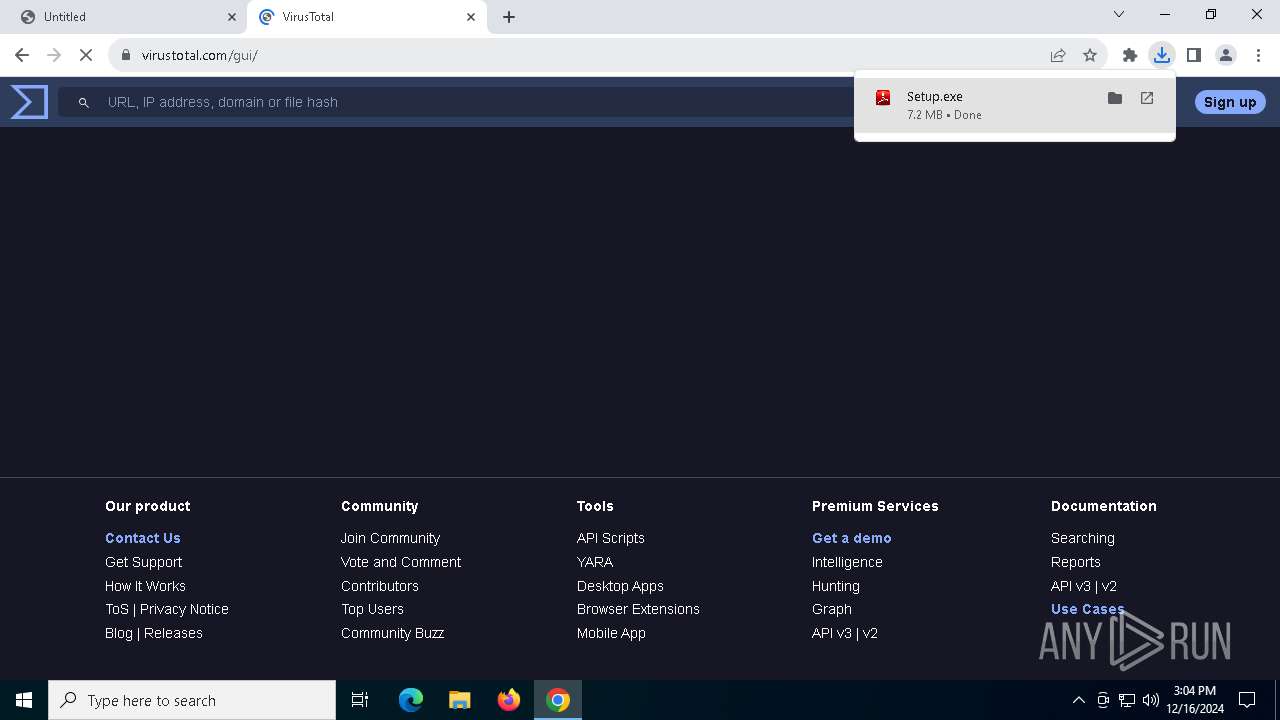
Task: Go back to previous page
Action: (x=22, y=55)
